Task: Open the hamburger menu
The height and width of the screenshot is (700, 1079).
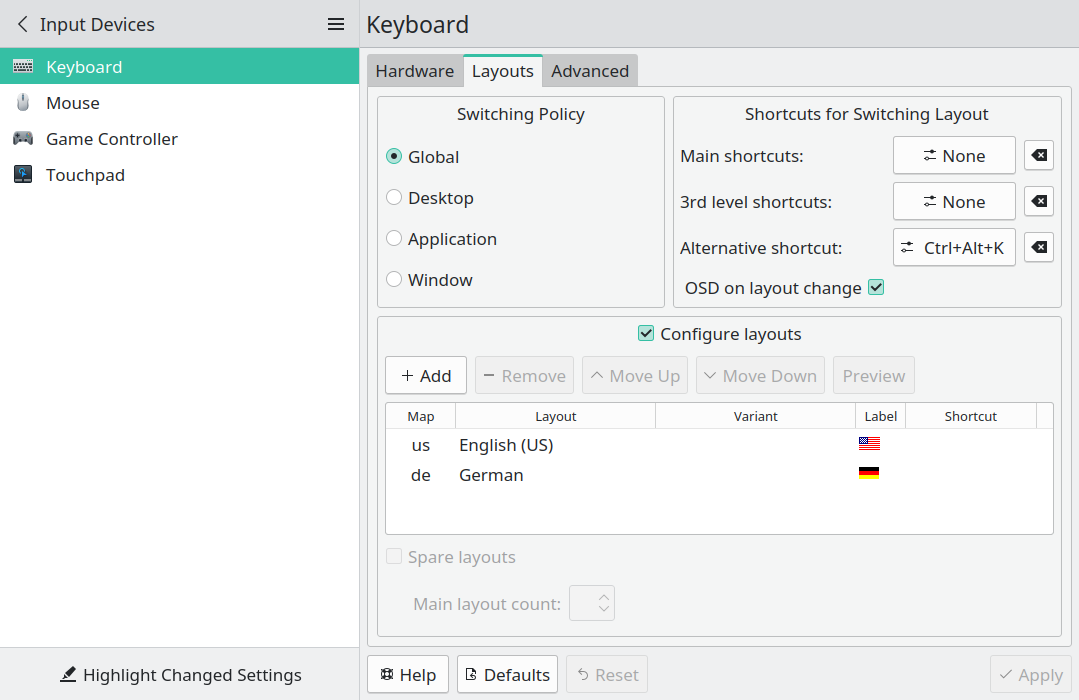Action: click(336, 24)
